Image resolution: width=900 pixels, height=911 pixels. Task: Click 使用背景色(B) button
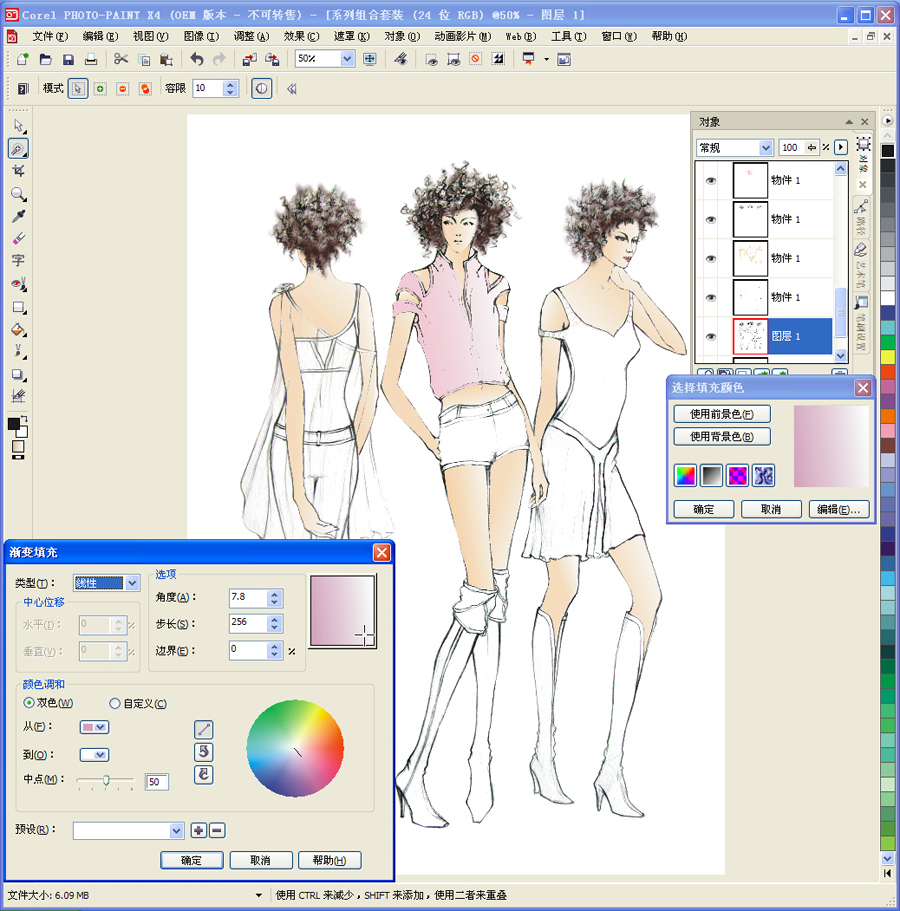pos(722,436)
